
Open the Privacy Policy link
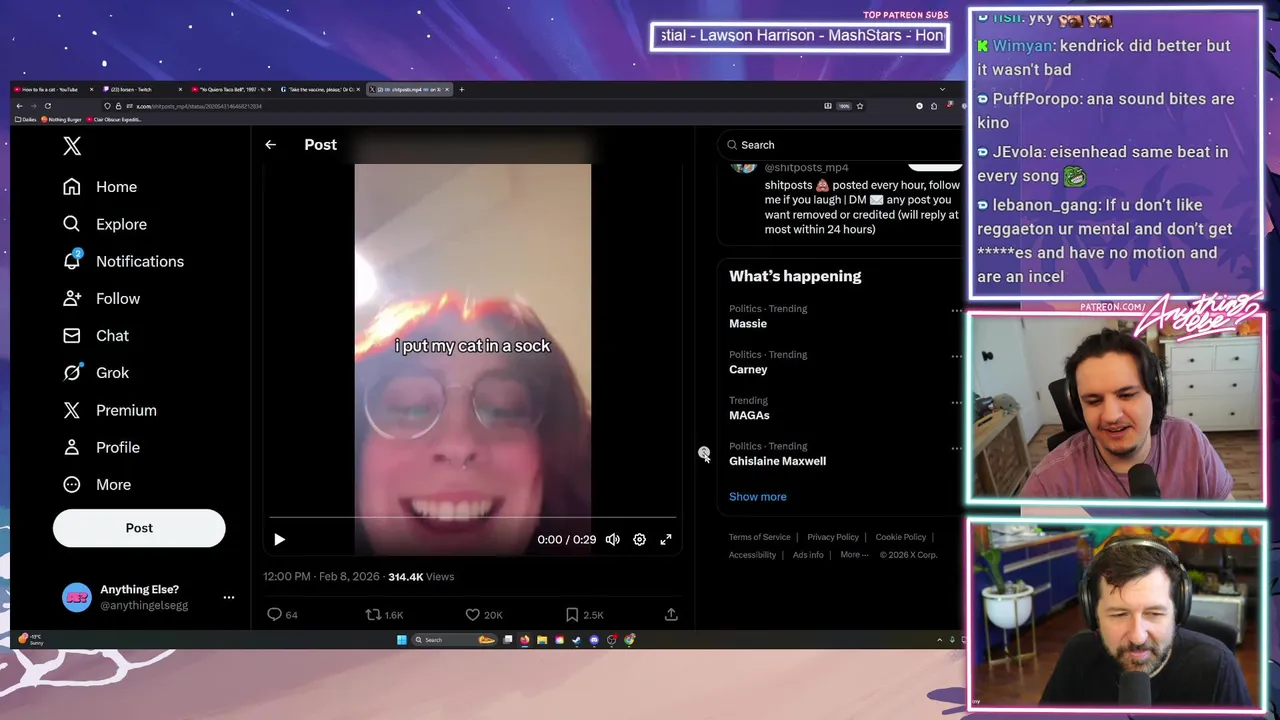click(x=833, y=537)
